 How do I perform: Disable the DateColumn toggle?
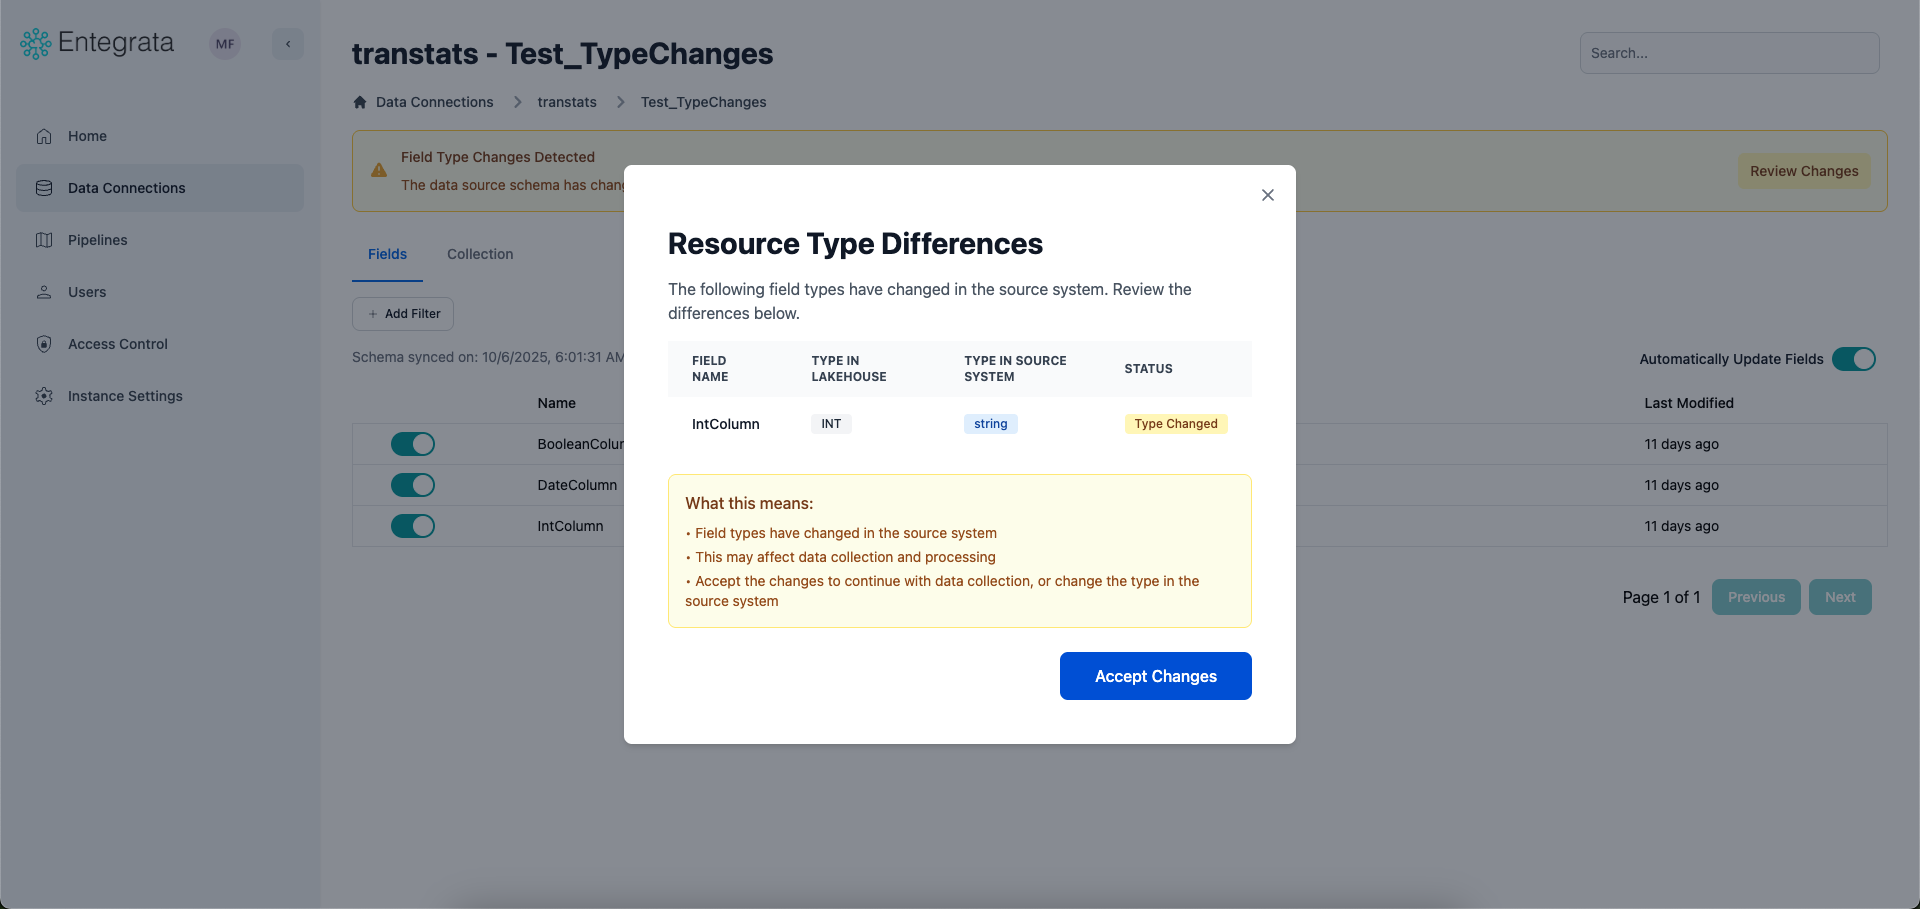(x=413, y=485)
